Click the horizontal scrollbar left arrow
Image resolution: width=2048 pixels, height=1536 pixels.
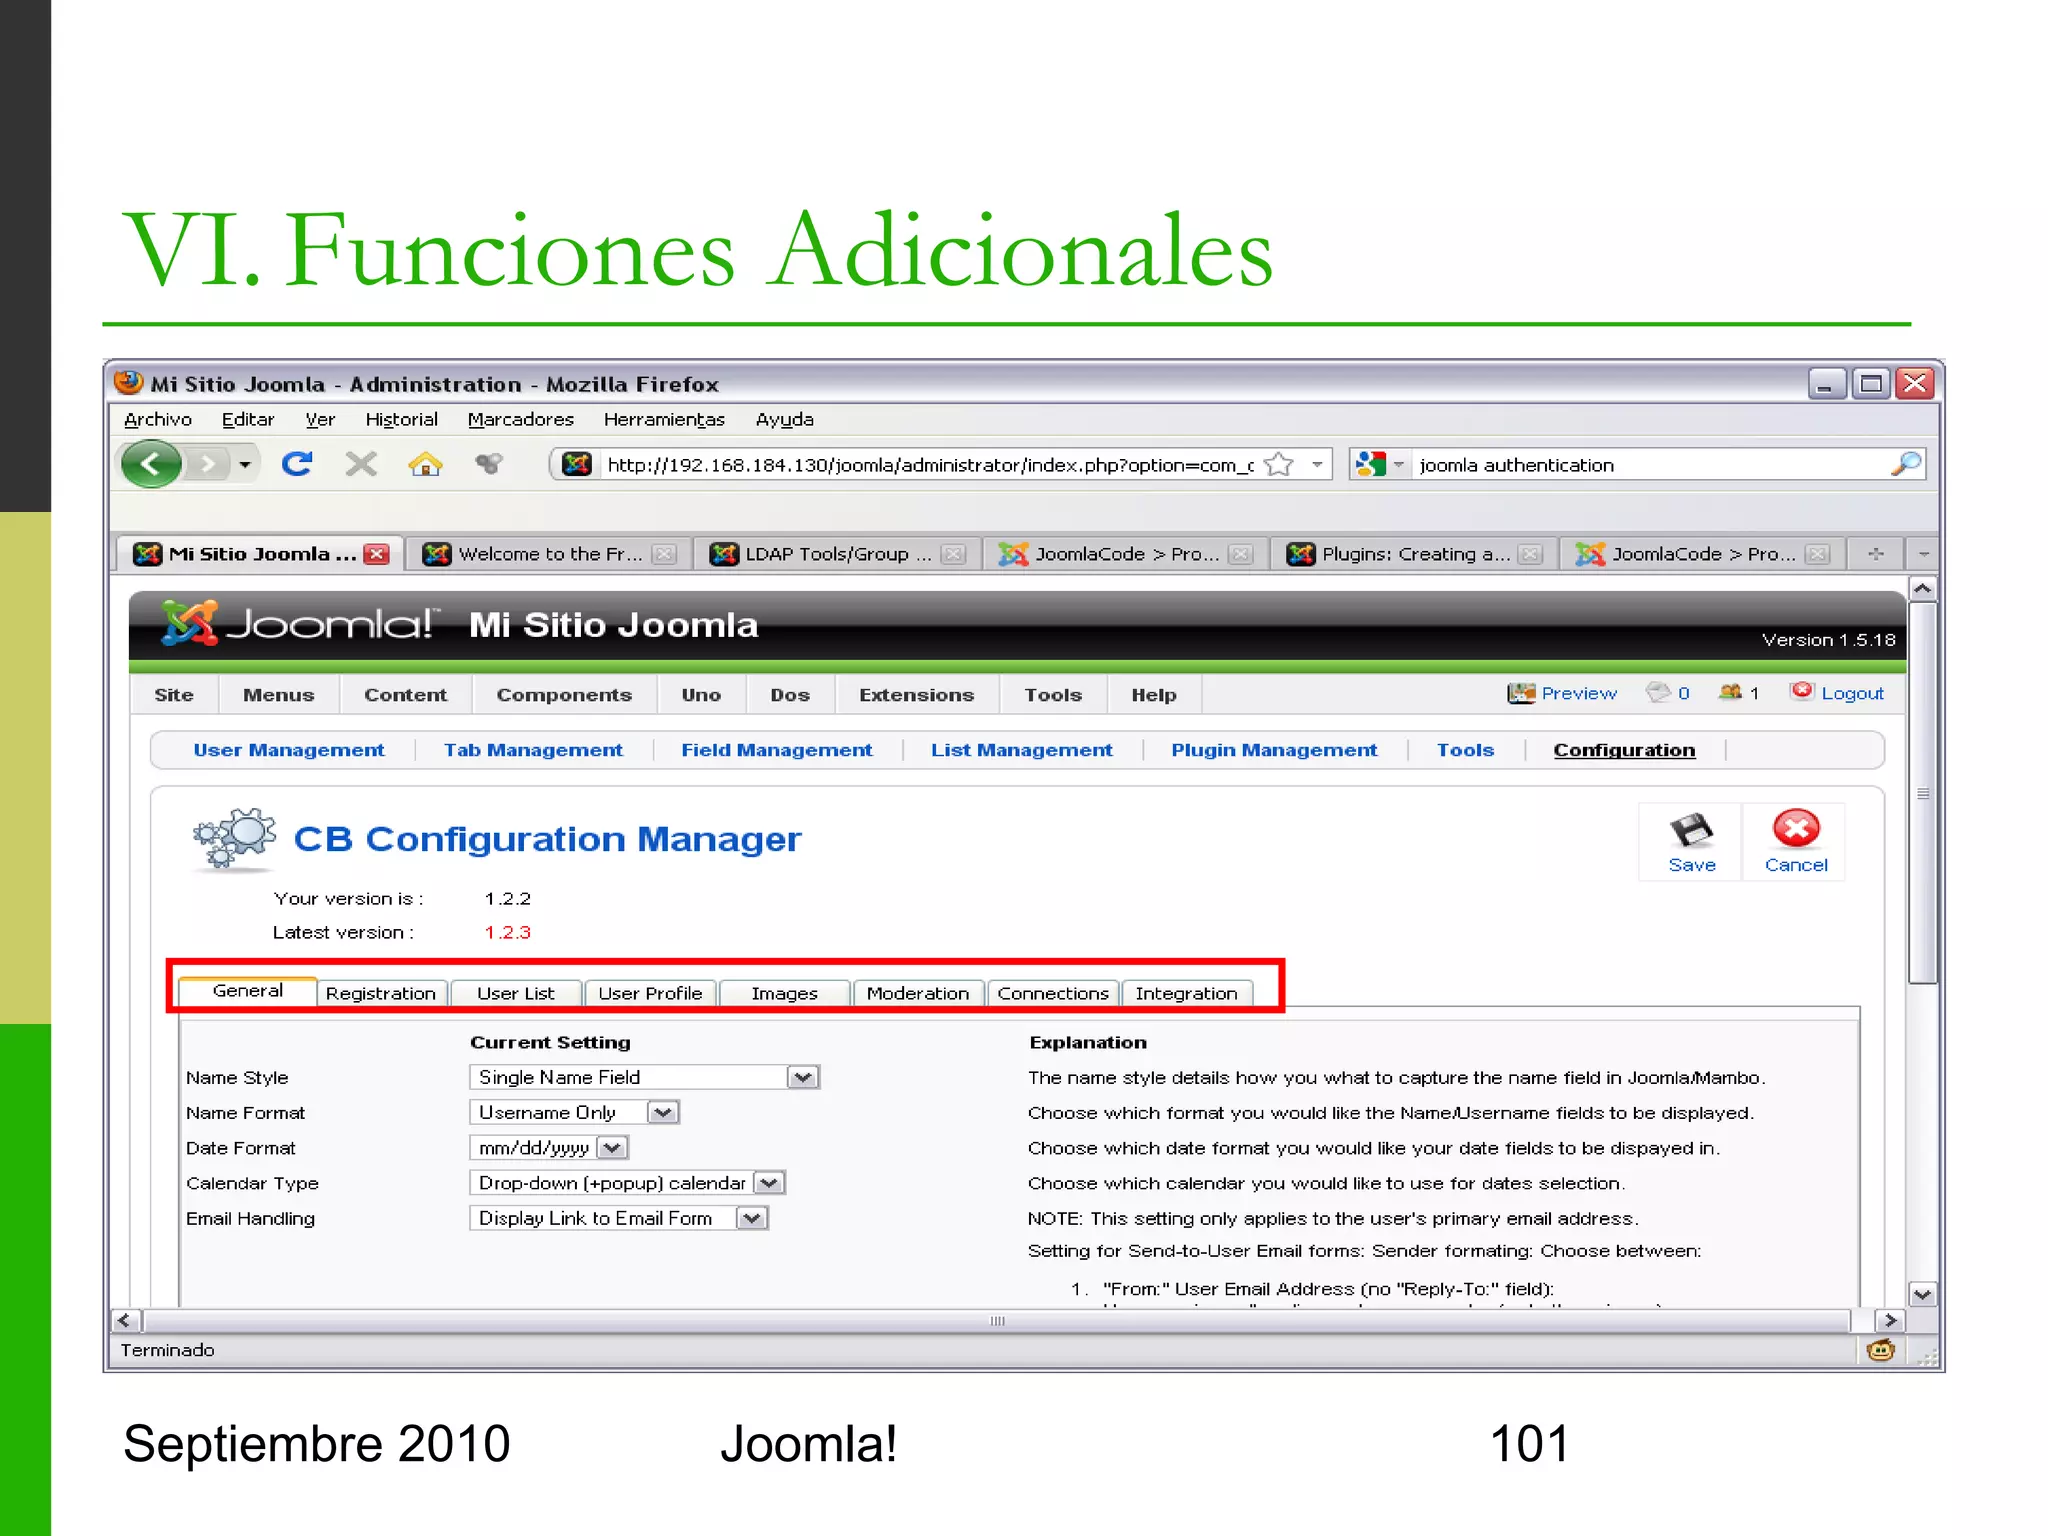[124, 1321]
